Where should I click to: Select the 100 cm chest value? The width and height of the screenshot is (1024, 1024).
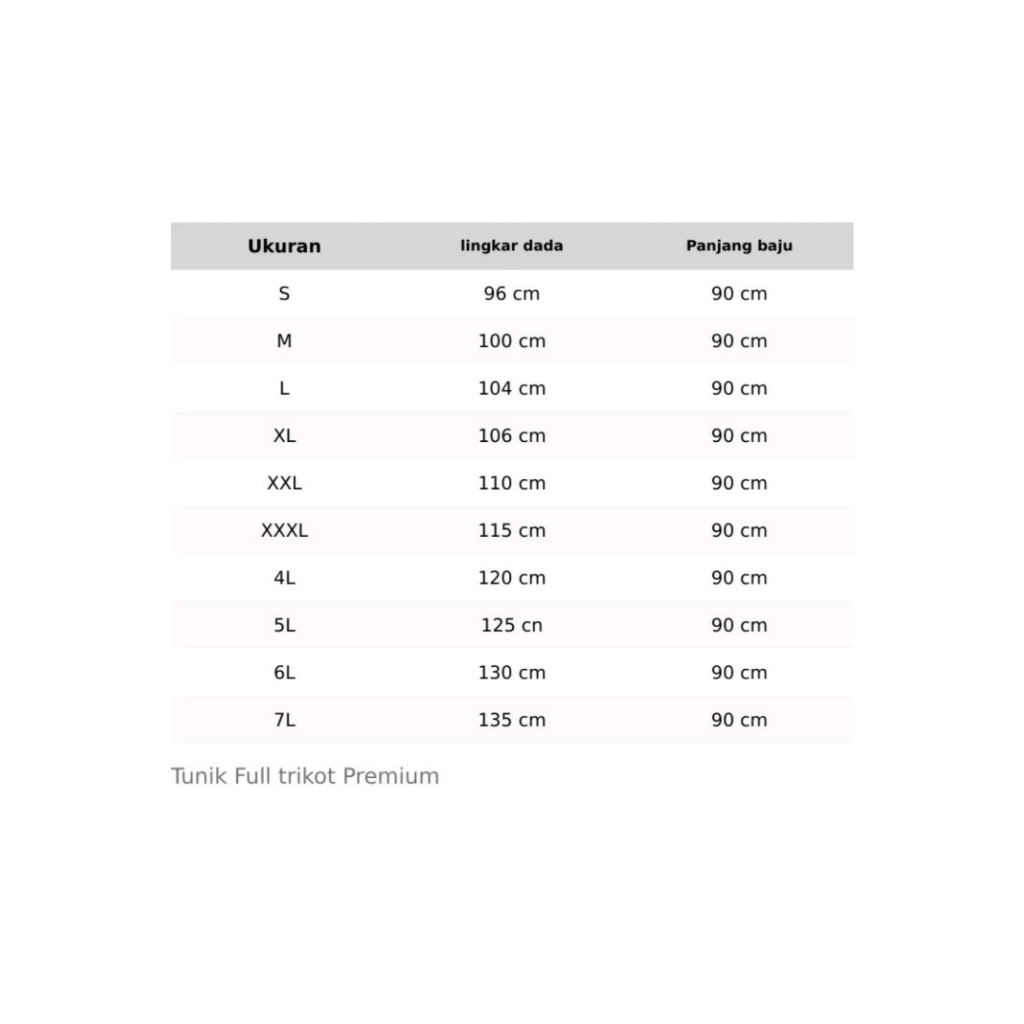[x=511, y=341]
